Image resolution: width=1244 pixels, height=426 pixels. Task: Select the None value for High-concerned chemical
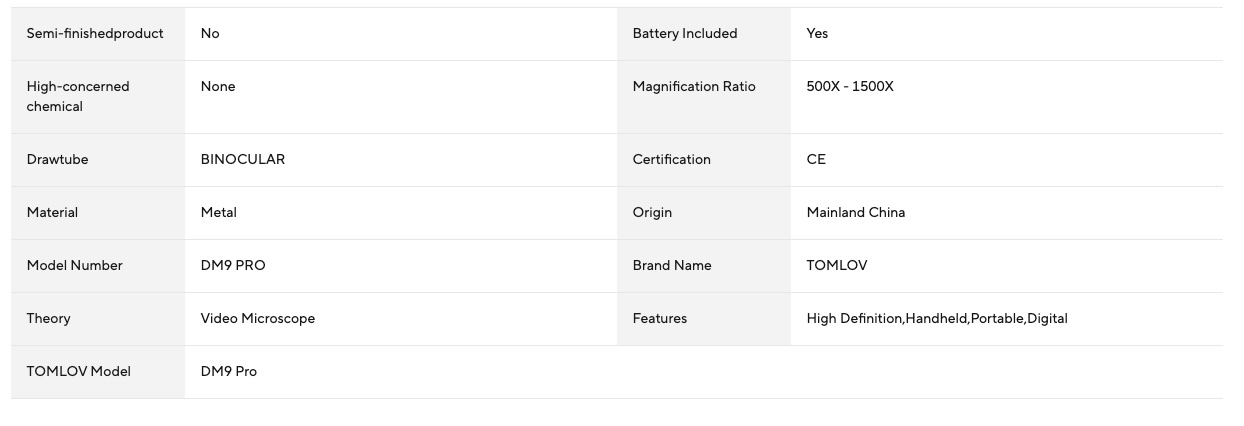tap(218, 87)
